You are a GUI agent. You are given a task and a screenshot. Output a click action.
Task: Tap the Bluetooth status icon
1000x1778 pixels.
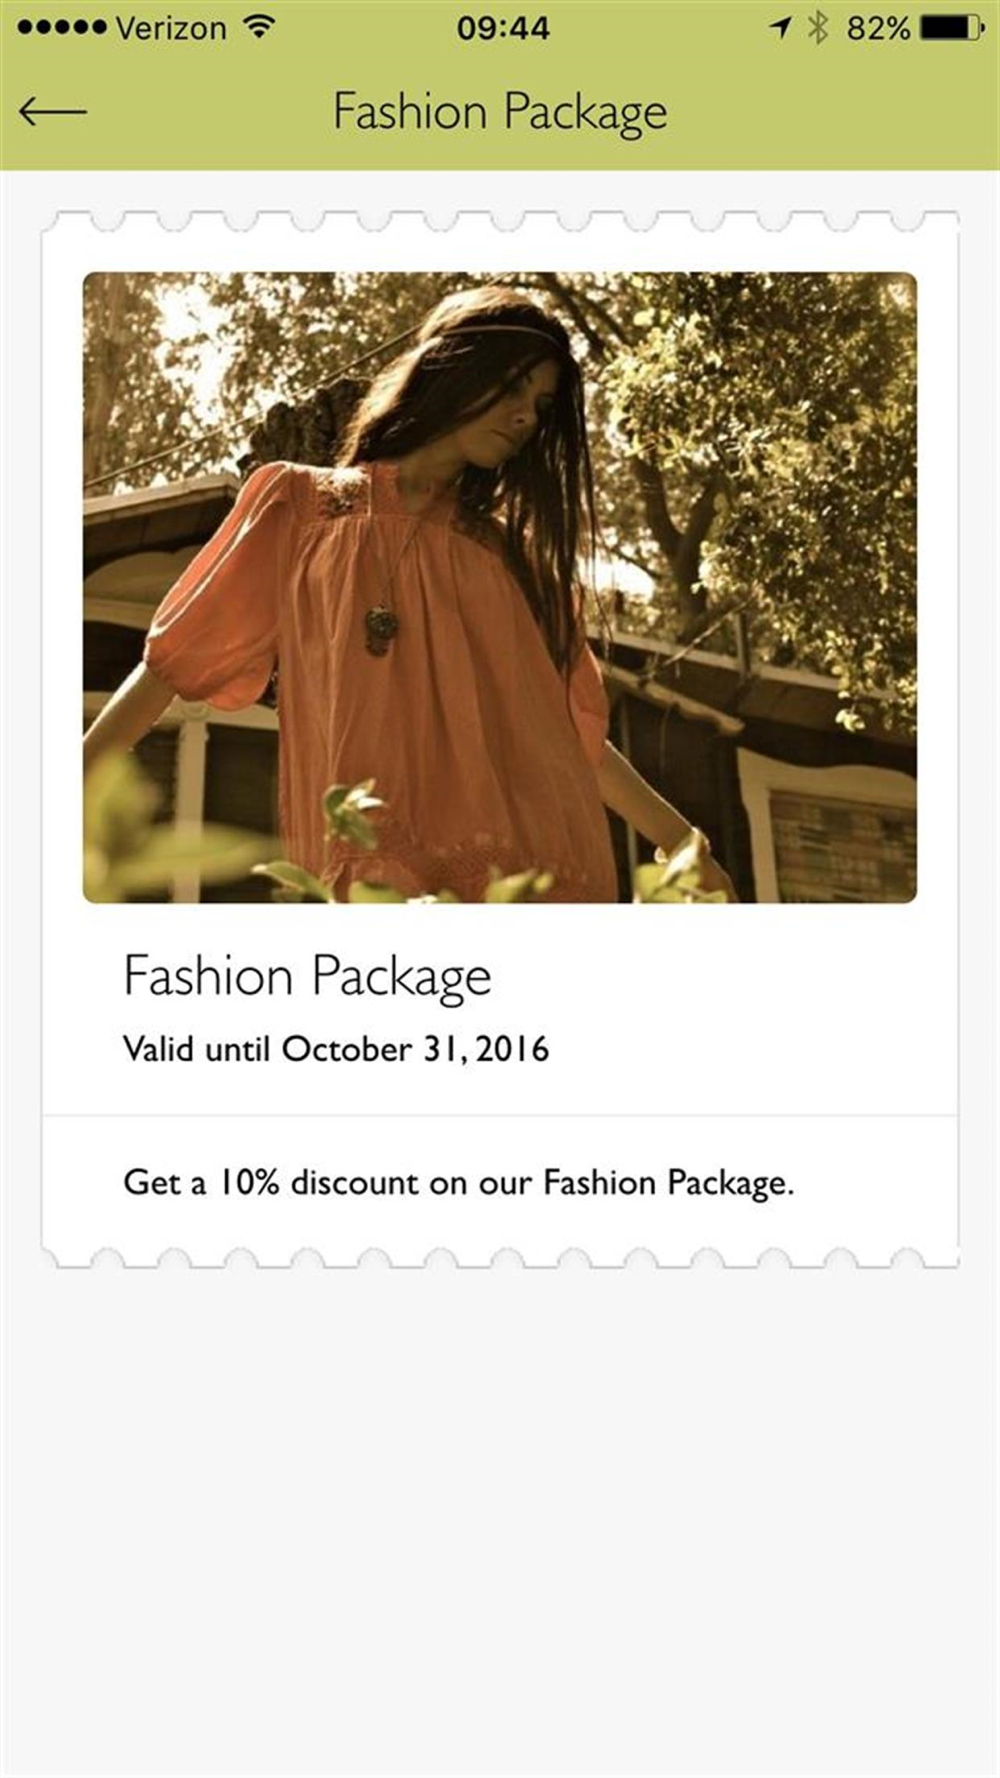pos(818,27)
